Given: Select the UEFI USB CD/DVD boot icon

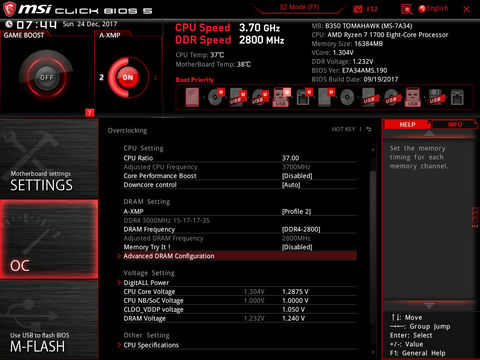Looking at the screenshot, I should (x=260, y=97).
